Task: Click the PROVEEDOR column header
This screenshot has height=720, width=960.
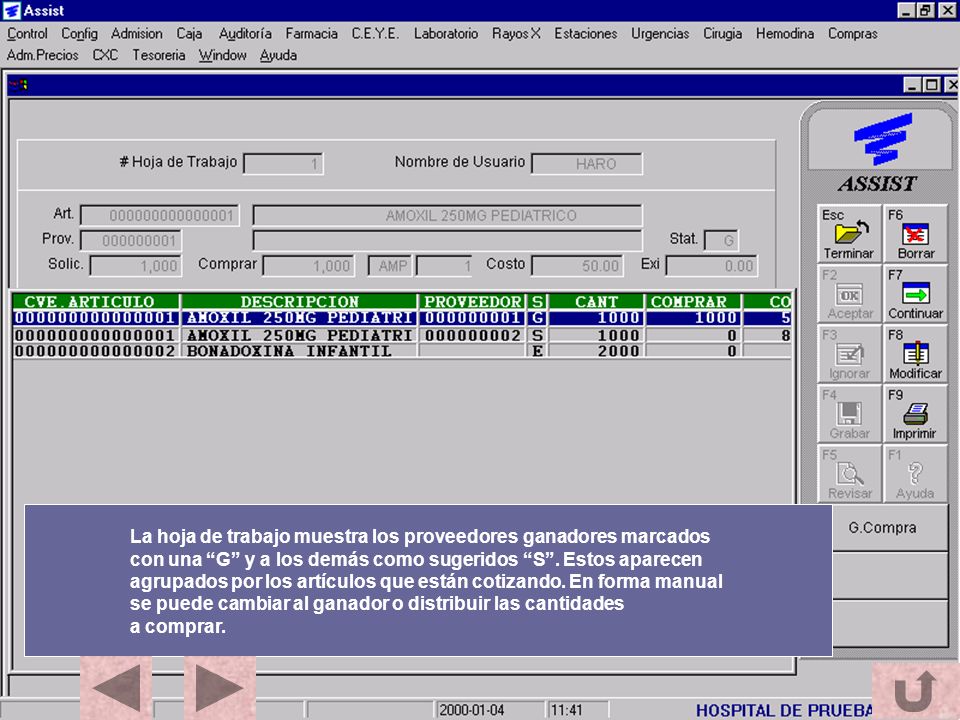Action: pyautogui.click(x=473, y=302)
